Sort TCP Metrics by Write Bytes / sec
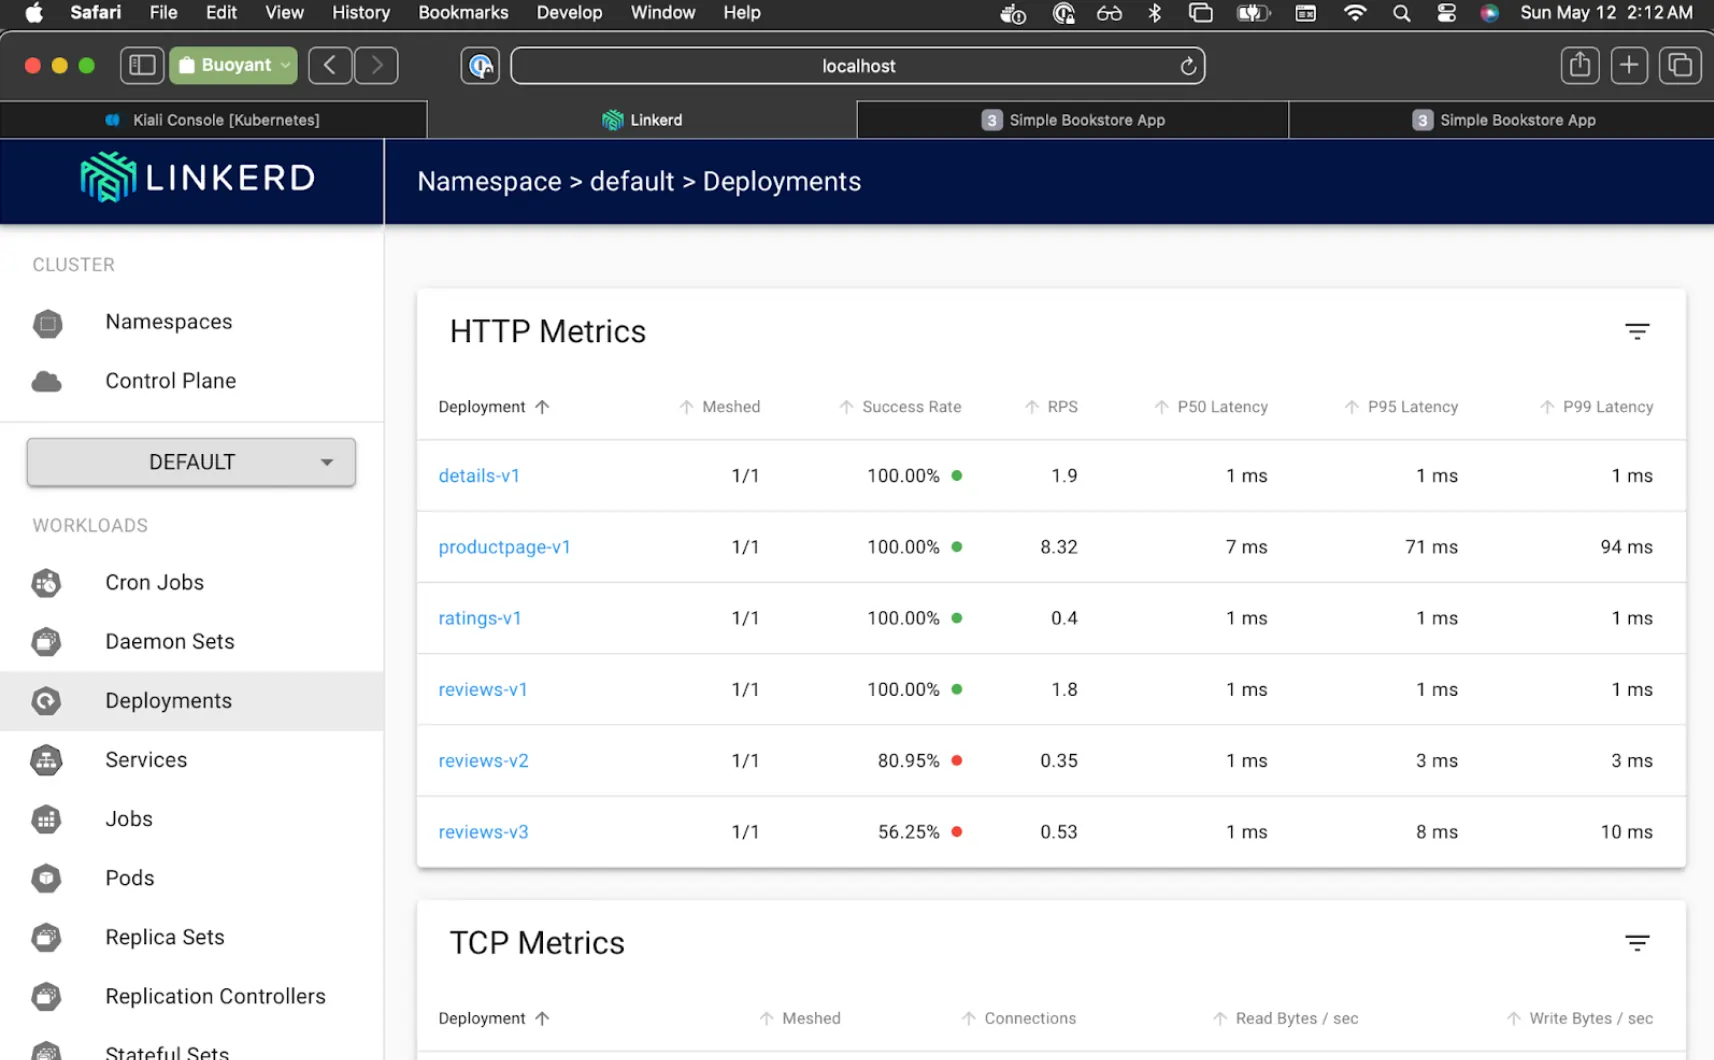 coord(1579,1018)
